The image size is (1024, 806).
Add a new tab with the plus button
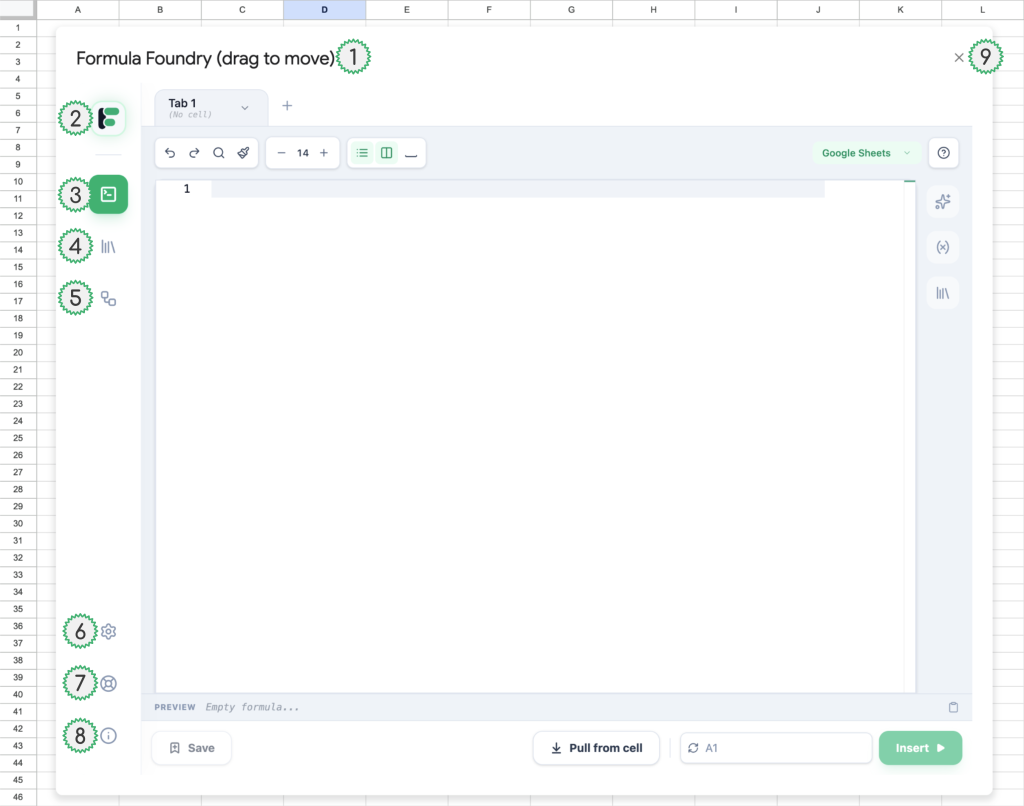tap(287, 105)
